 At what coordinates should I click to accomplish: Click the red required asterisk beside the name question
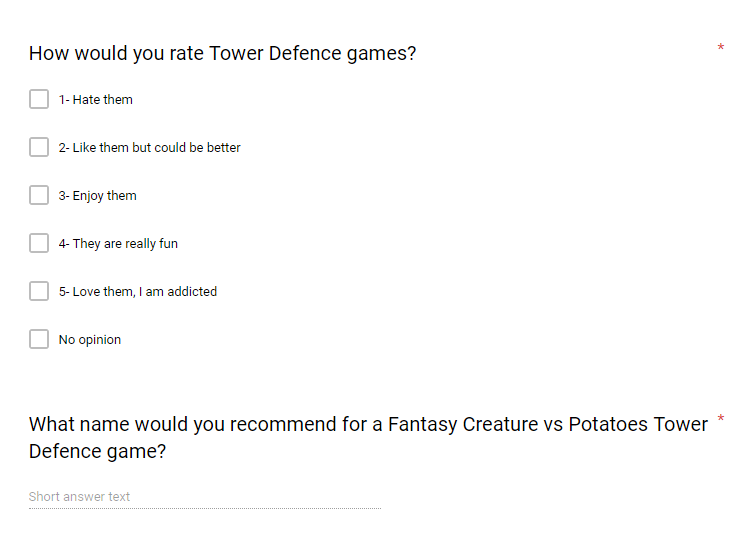[721, 418]
